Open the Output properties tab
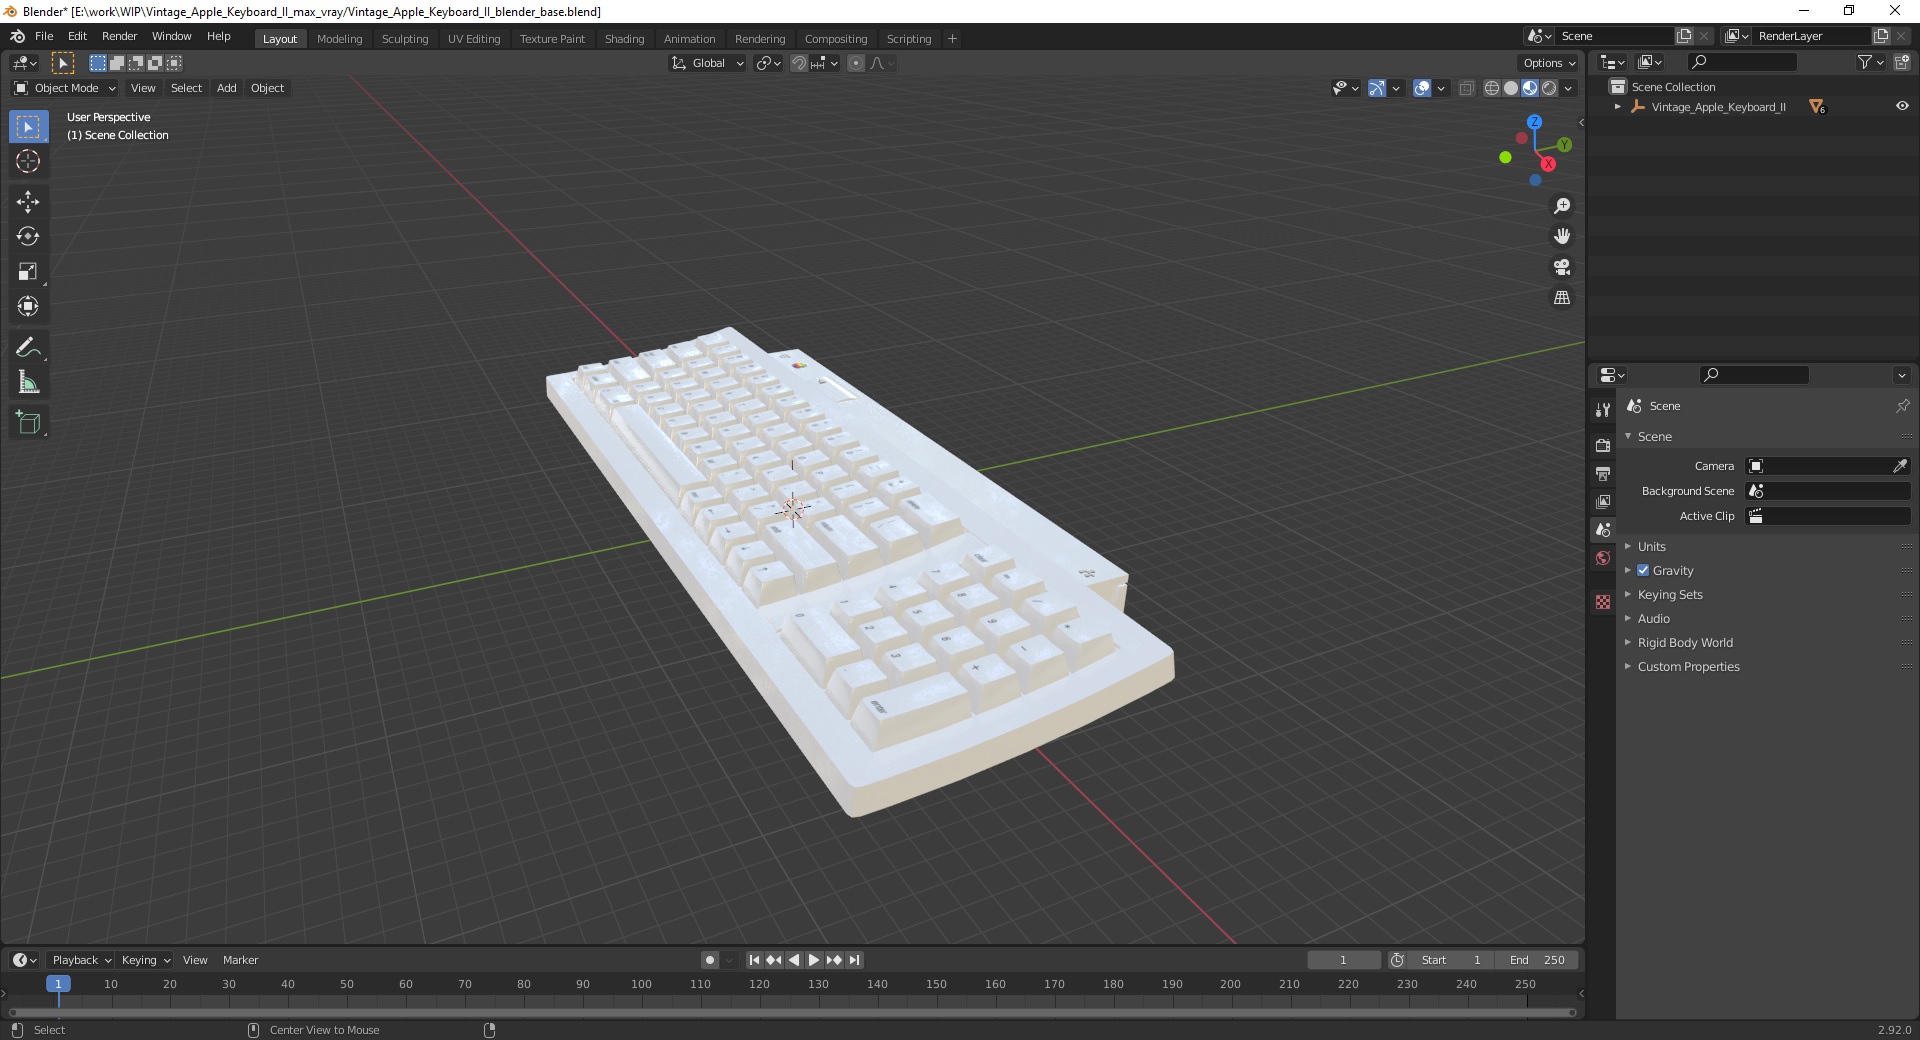The image size is (1920, 1040). [1603, 473]
